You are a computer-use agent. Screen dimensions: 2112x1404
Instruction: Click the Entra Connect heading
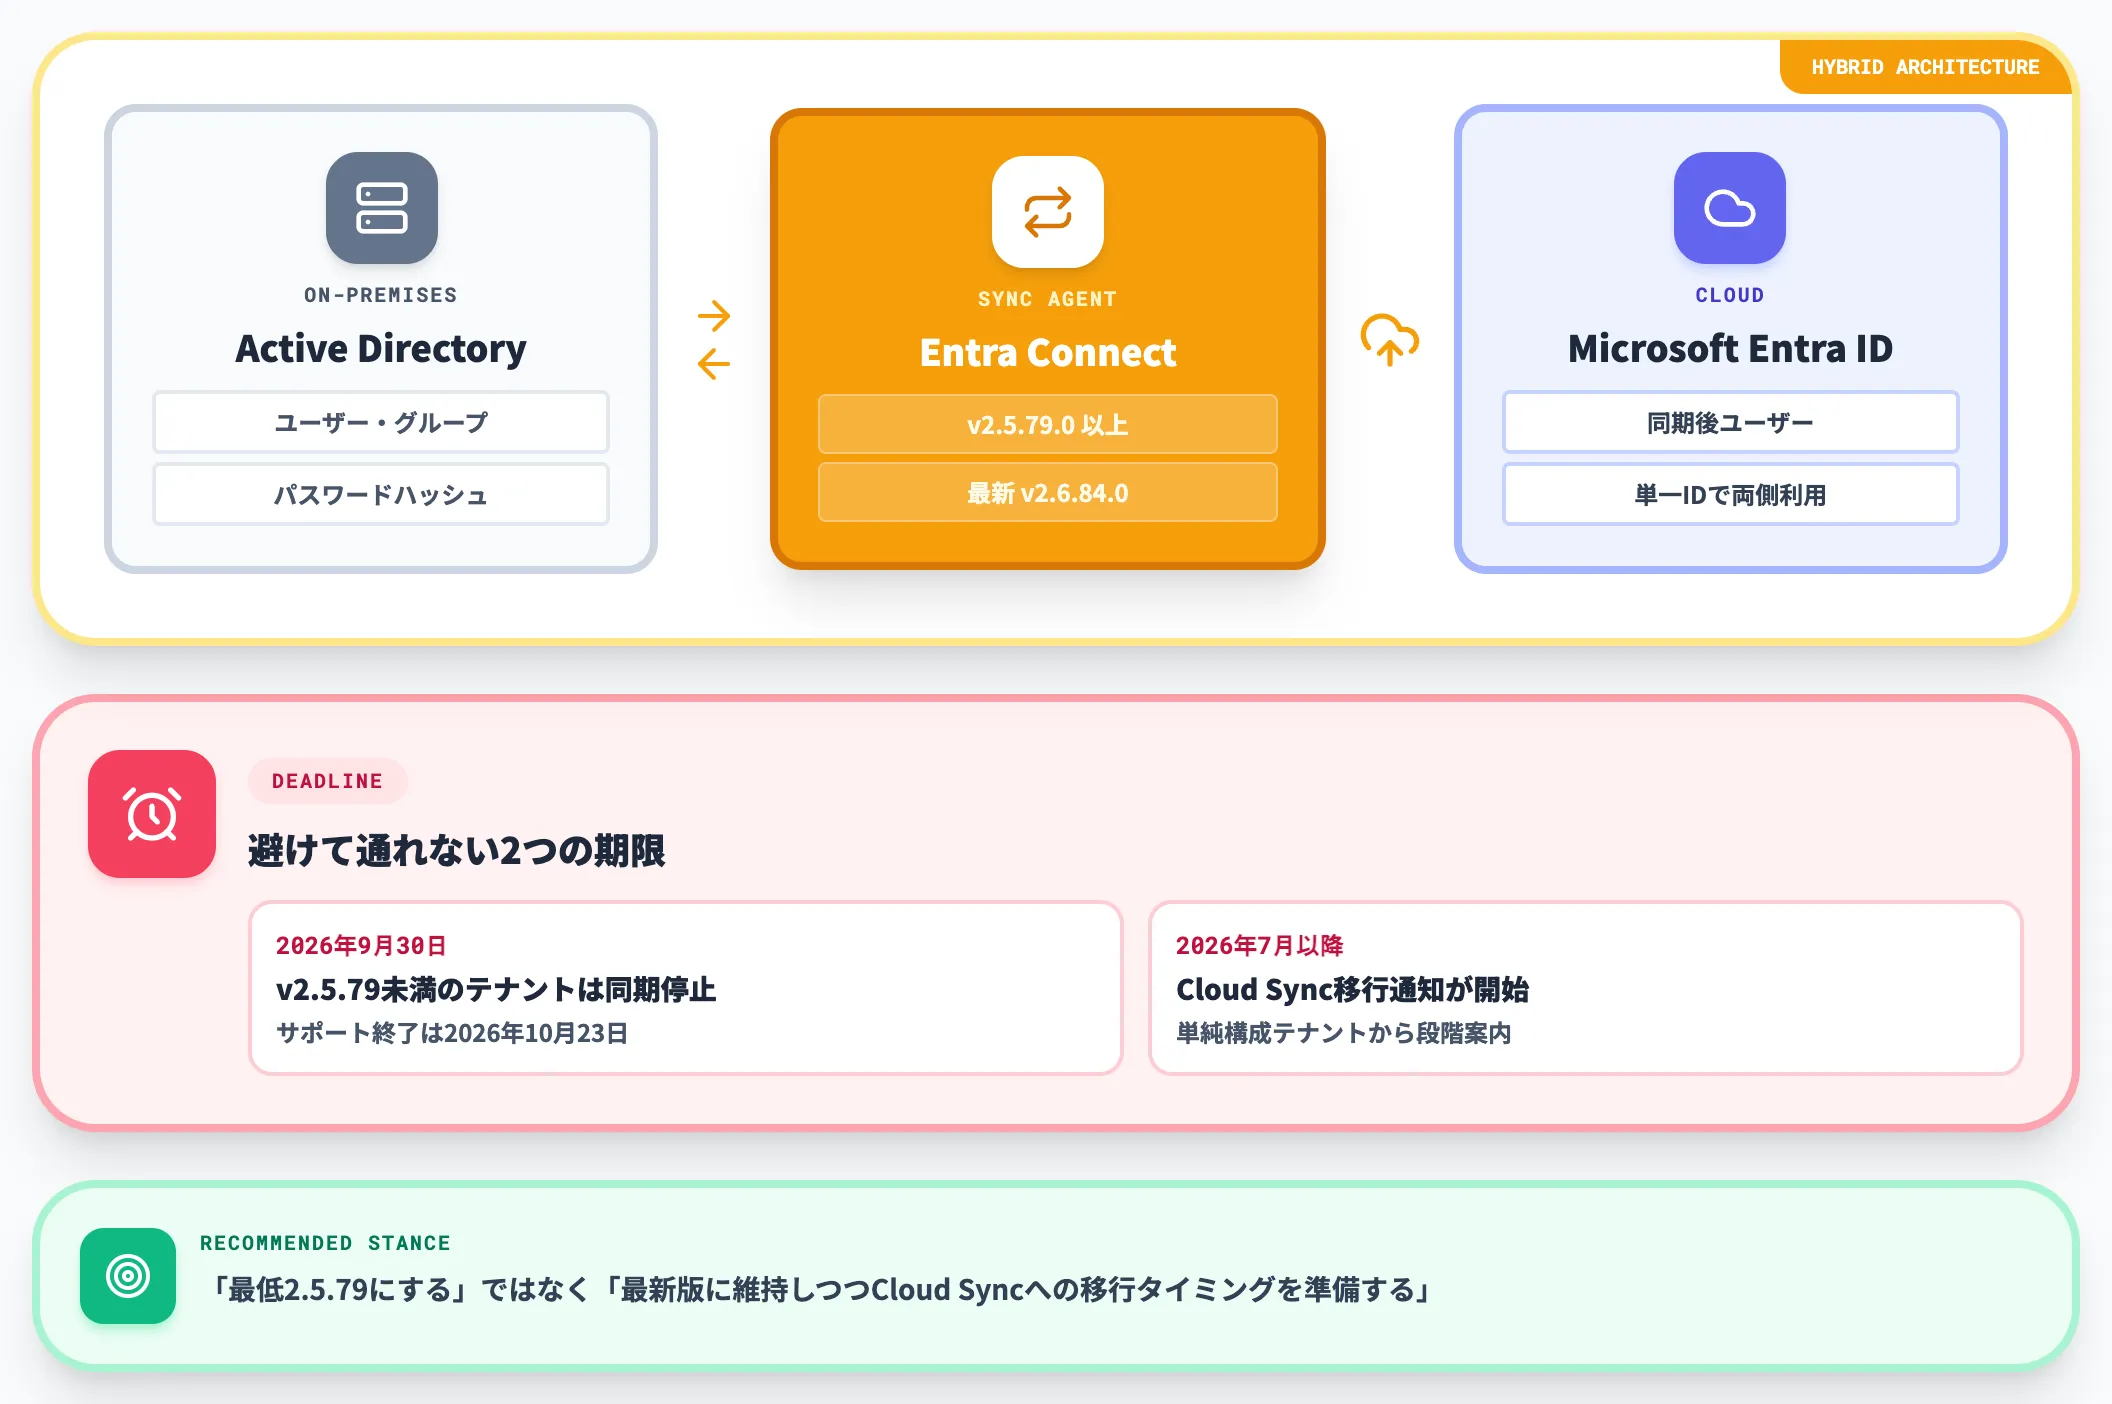[x=1047, y=353]
